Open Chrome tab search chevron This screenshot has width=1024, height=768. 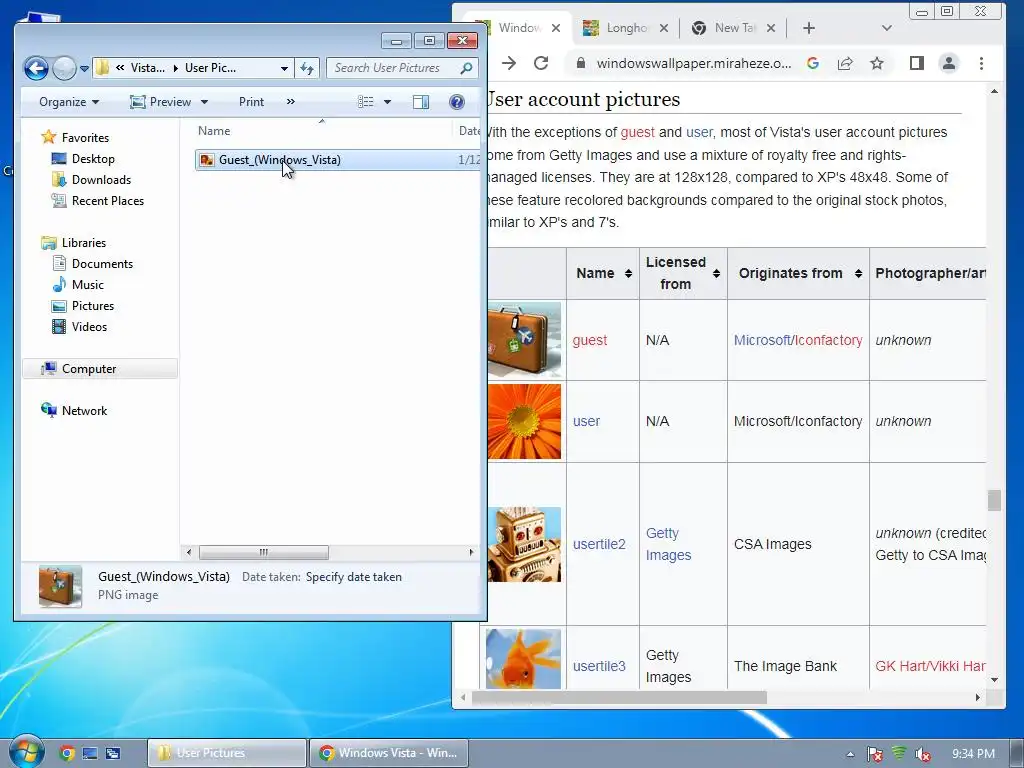[x=886, y=28]
